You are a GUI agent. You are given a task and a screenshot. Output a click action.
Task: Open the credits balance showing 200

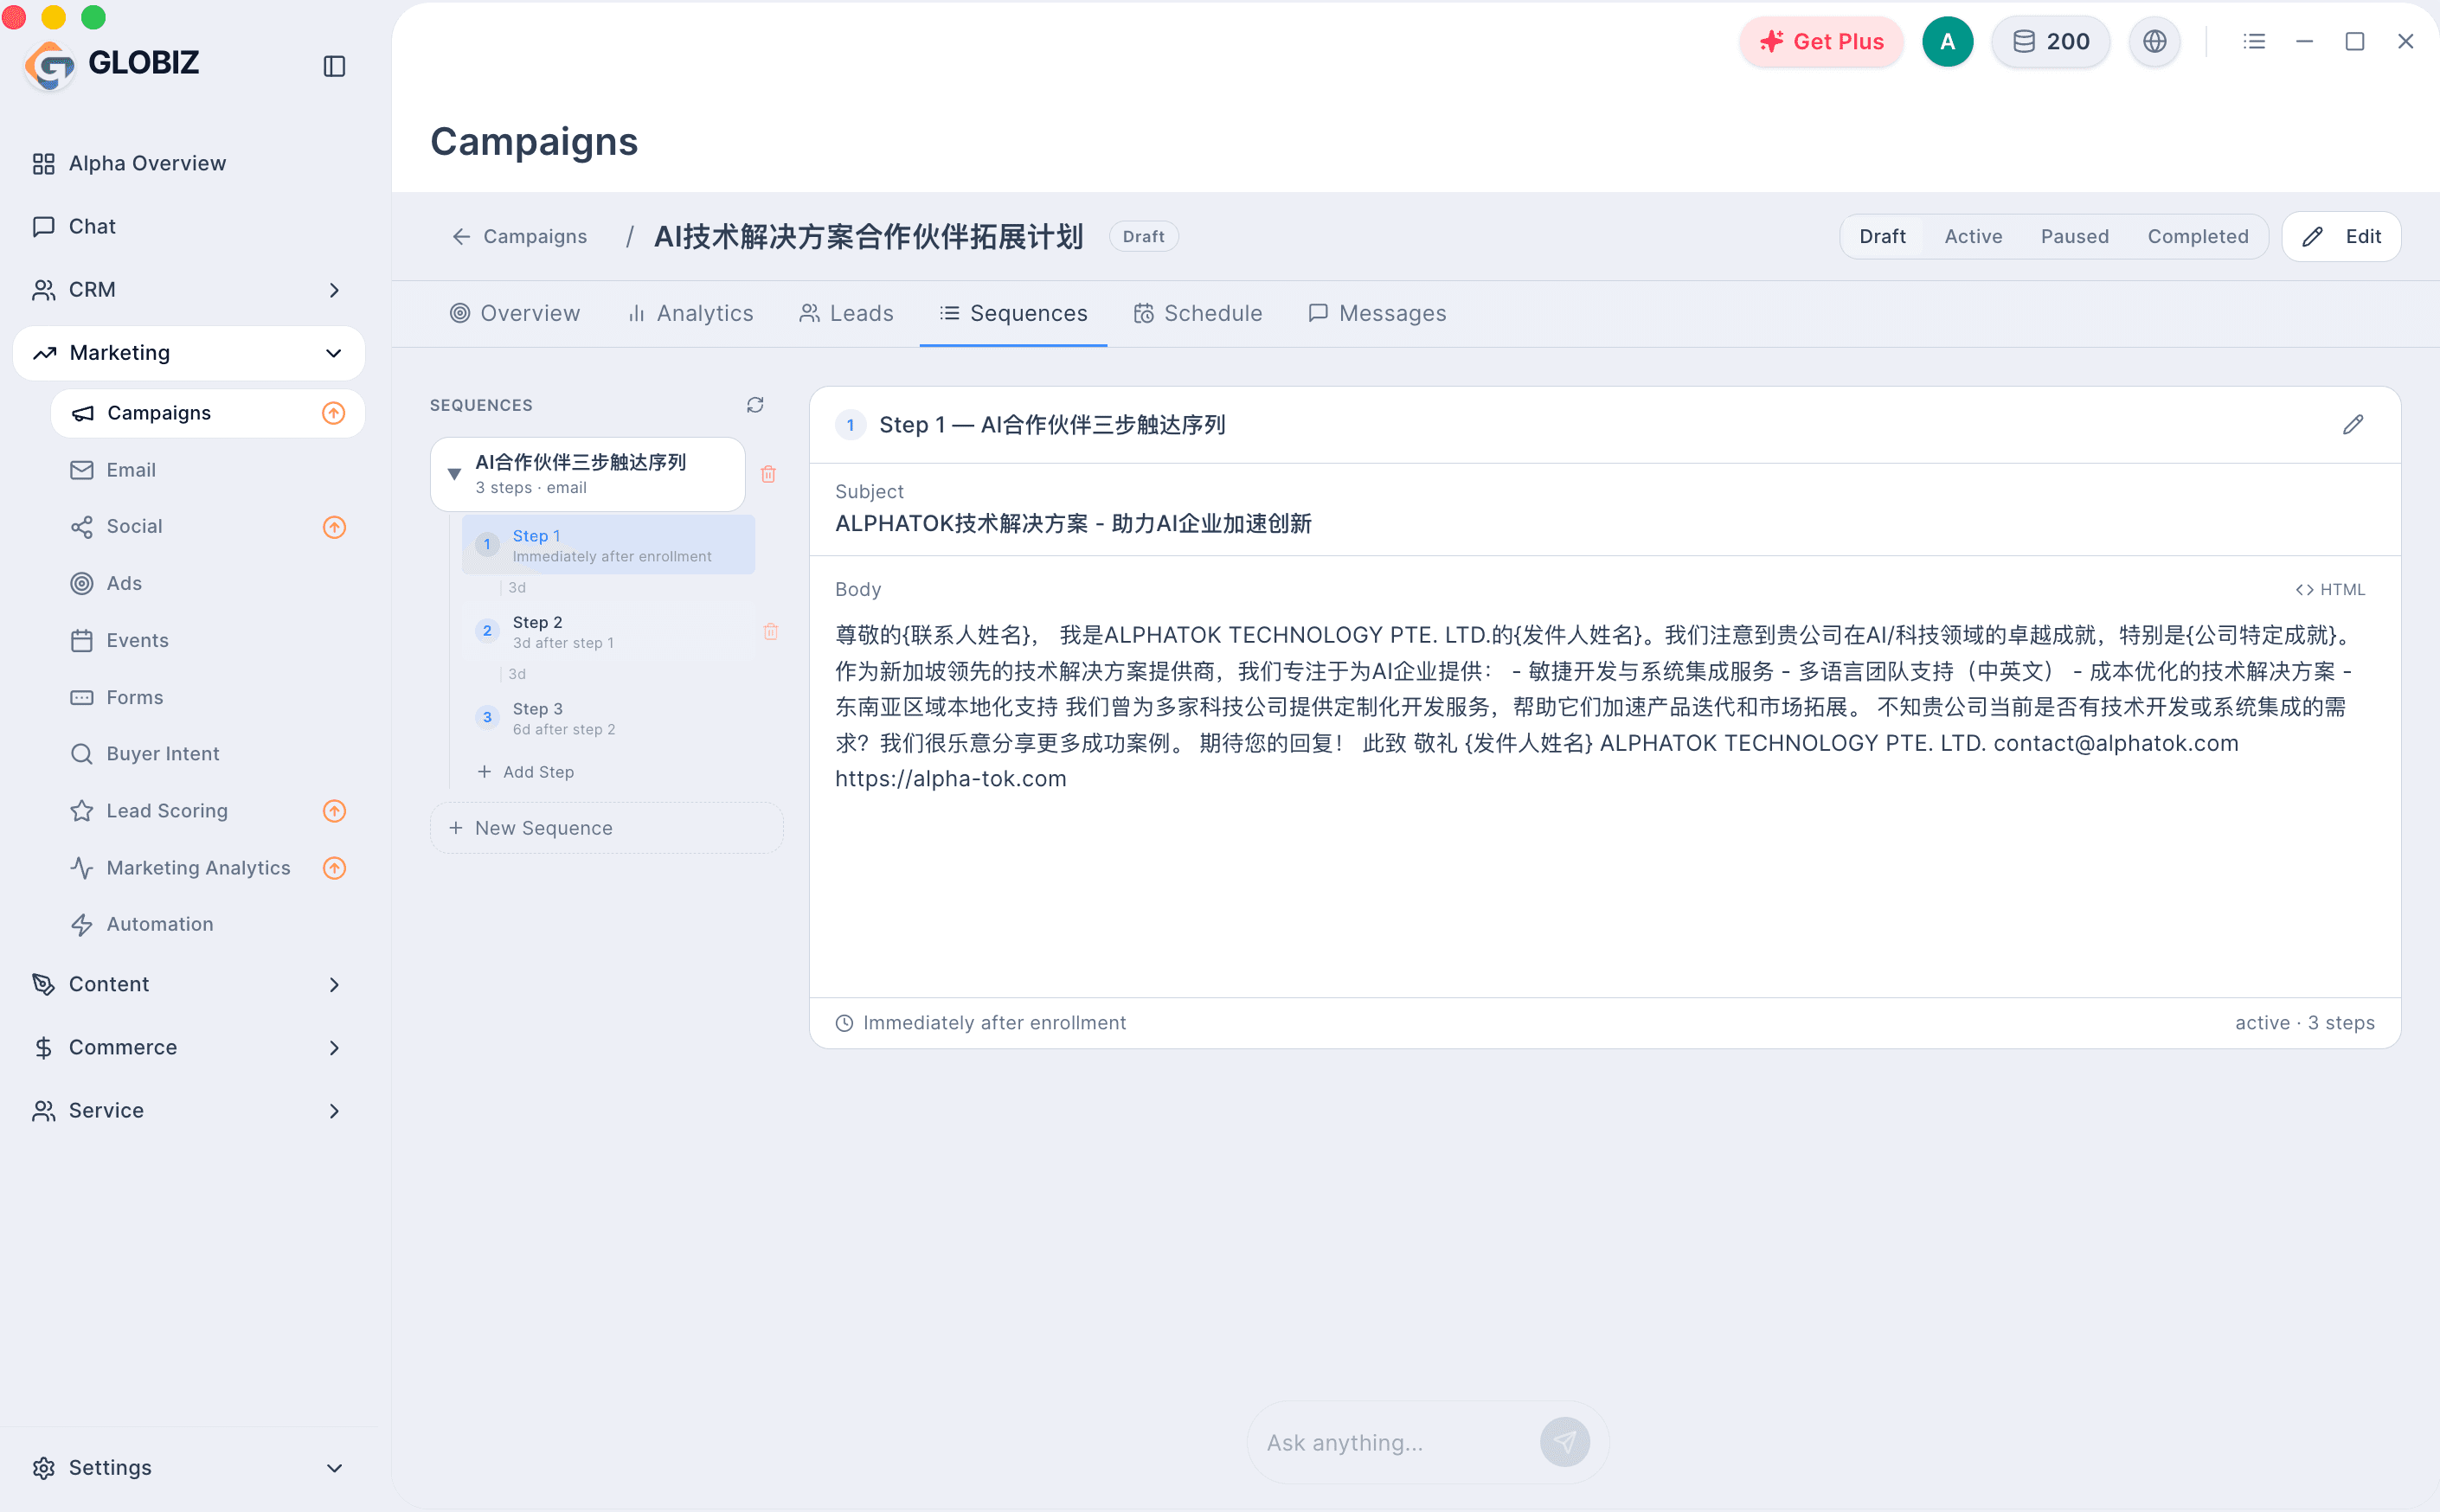point(2050,41)
